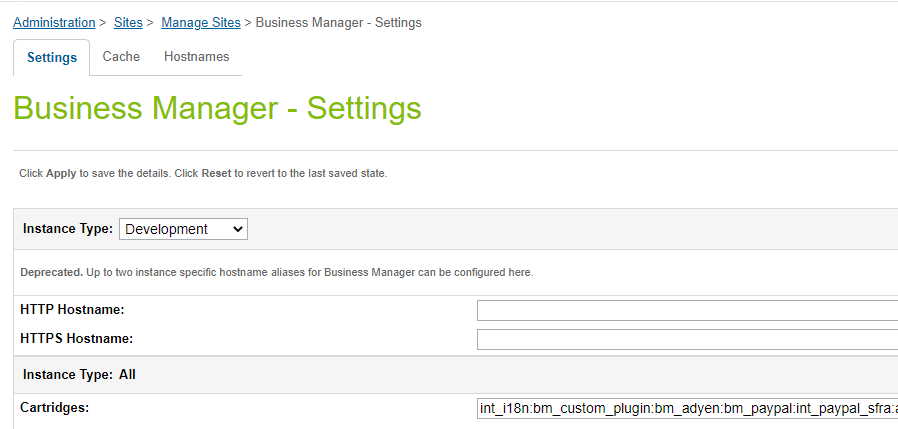898x429 pixels.
Task: Click the Deprecated hostname aliases notice
Action: pyautogui.click(x=277, y=273)
